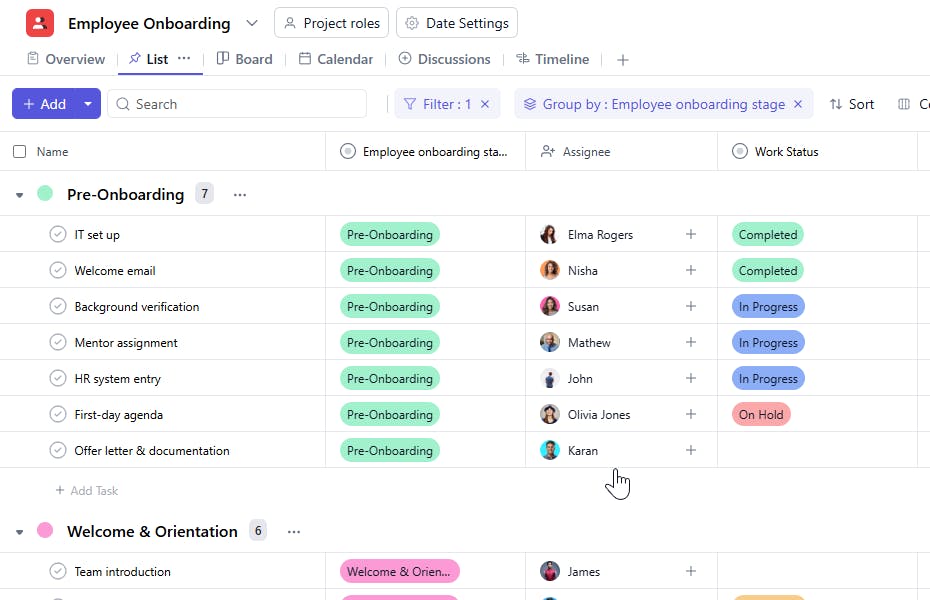
Task: Mark Welcome email task as complete
Action: pos(58,271)
